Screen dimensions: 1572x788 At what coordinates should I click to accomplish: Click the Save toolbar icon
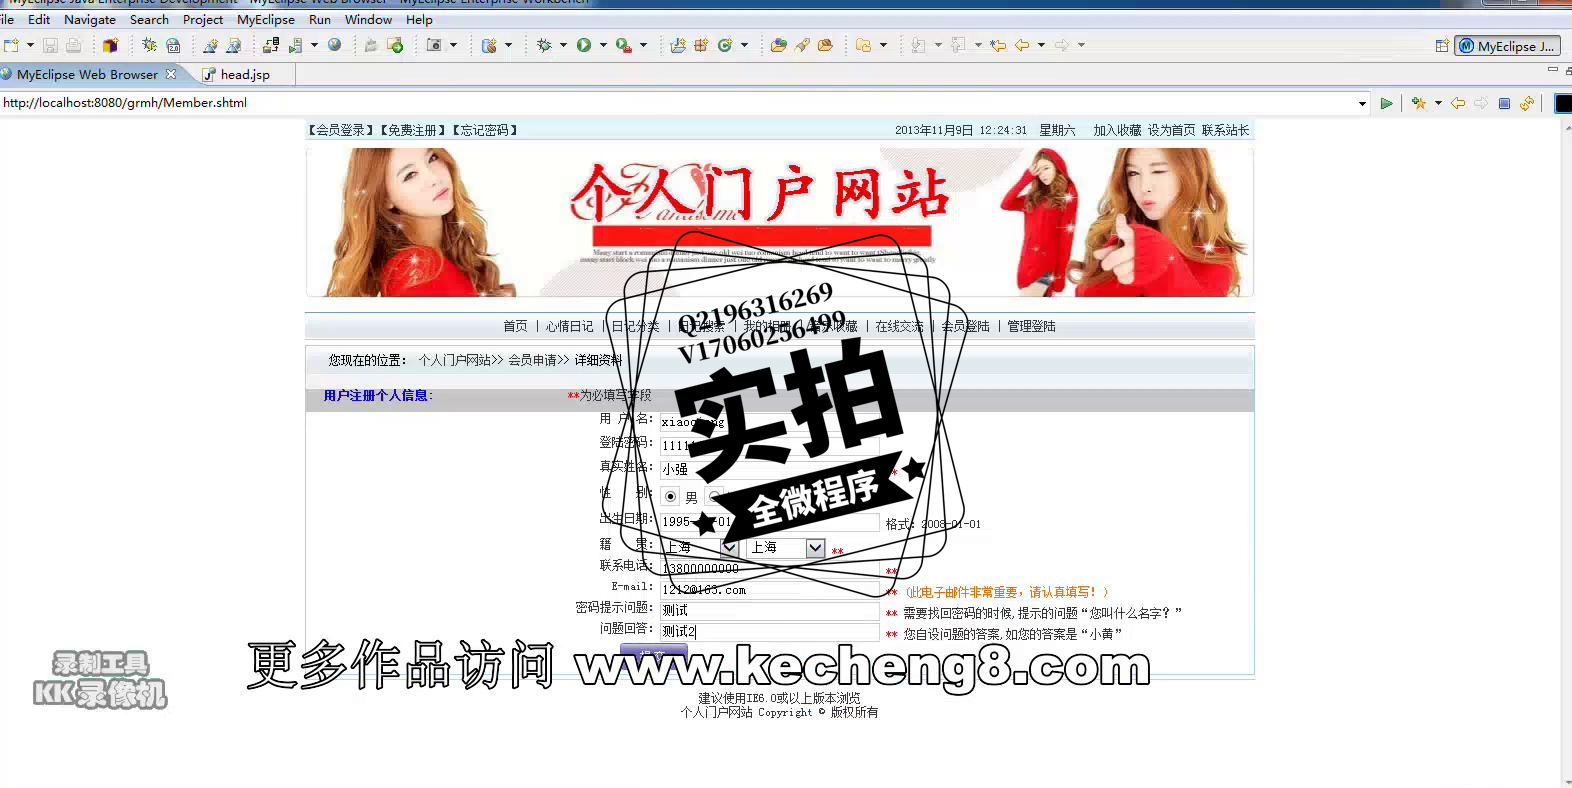click(x=49, y=45)
